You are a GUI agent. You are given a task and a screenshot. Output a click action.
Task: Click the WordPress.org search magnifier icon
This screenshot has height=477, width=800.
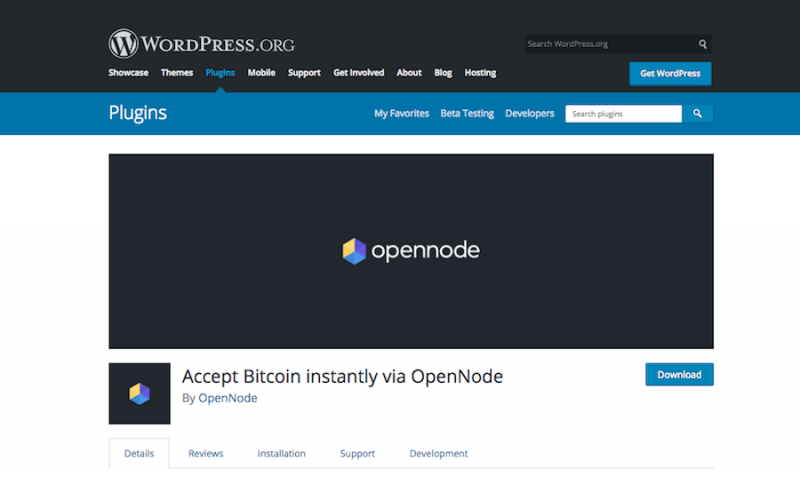coord(703,44)
